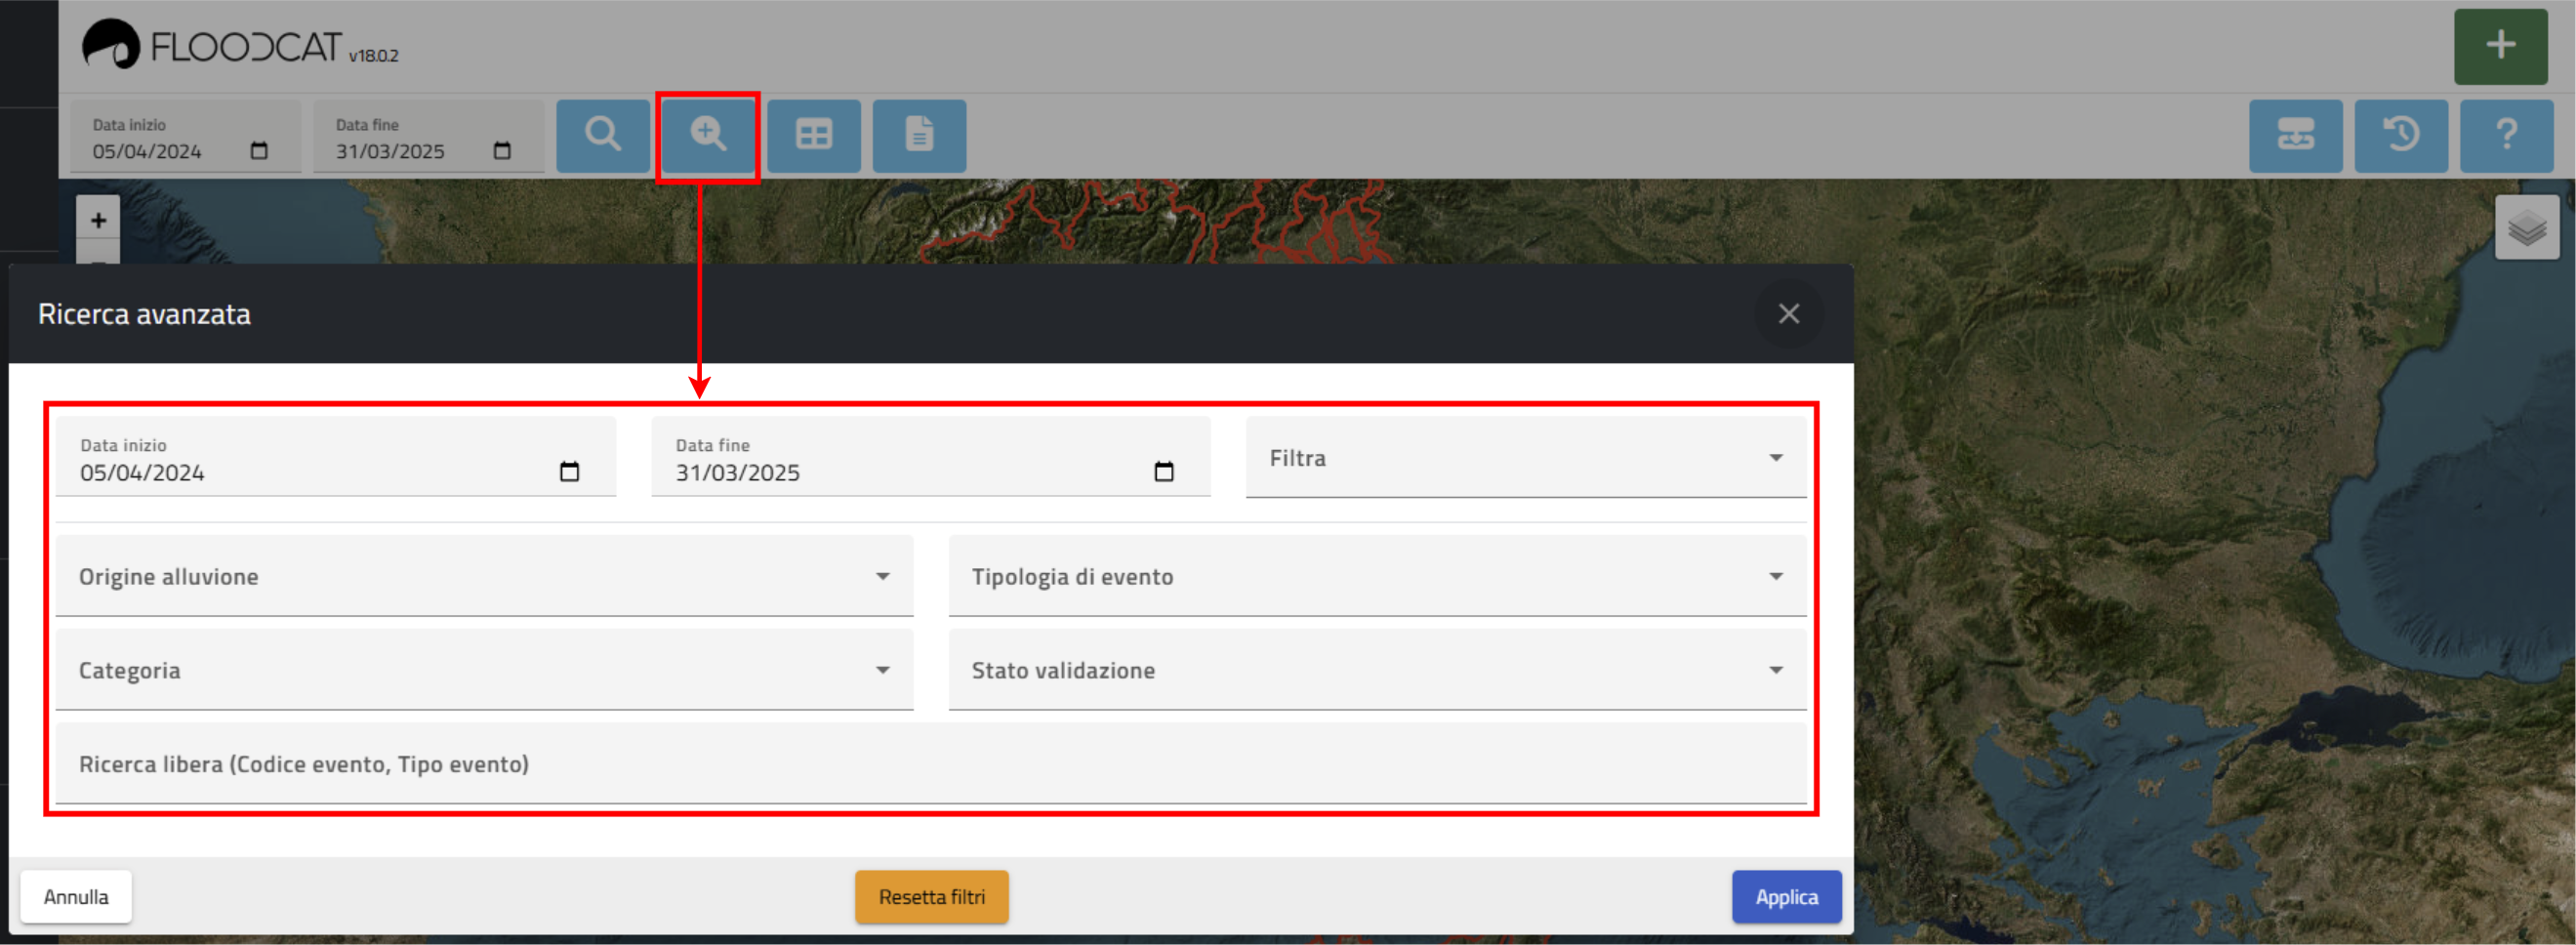
Task: Open the Categoria dropdown
Action: coord(484,671)
